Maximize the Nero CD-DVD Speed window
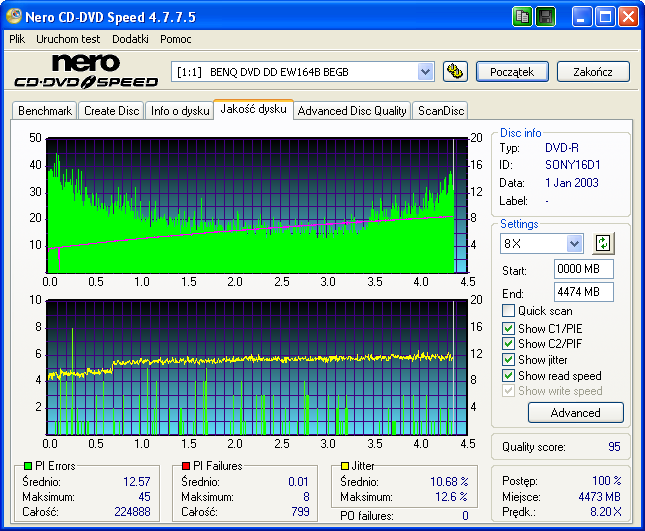Image resolution: width=645 pixels, height=531 pixels. (605, 17)
